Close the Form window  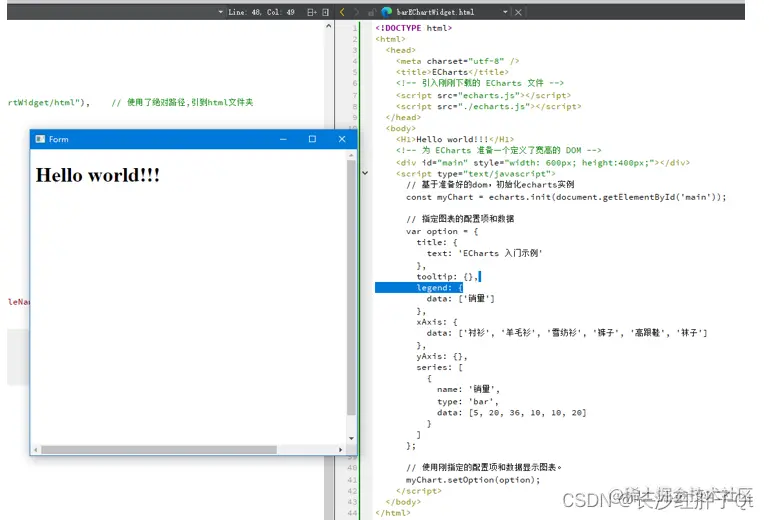[342, 139]
